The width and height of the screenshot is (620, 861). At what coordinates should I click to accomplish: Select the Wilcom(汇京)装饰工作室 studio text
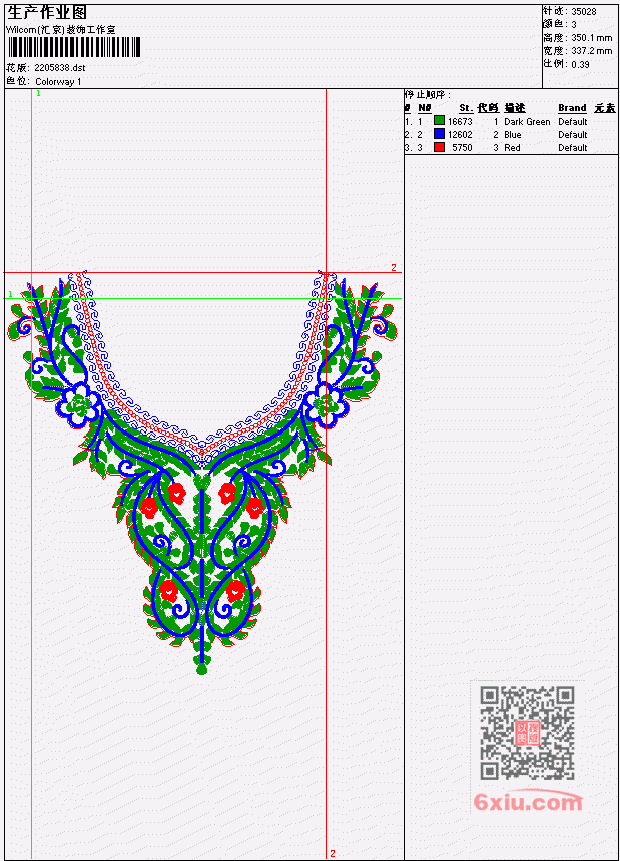click(61, 30)
